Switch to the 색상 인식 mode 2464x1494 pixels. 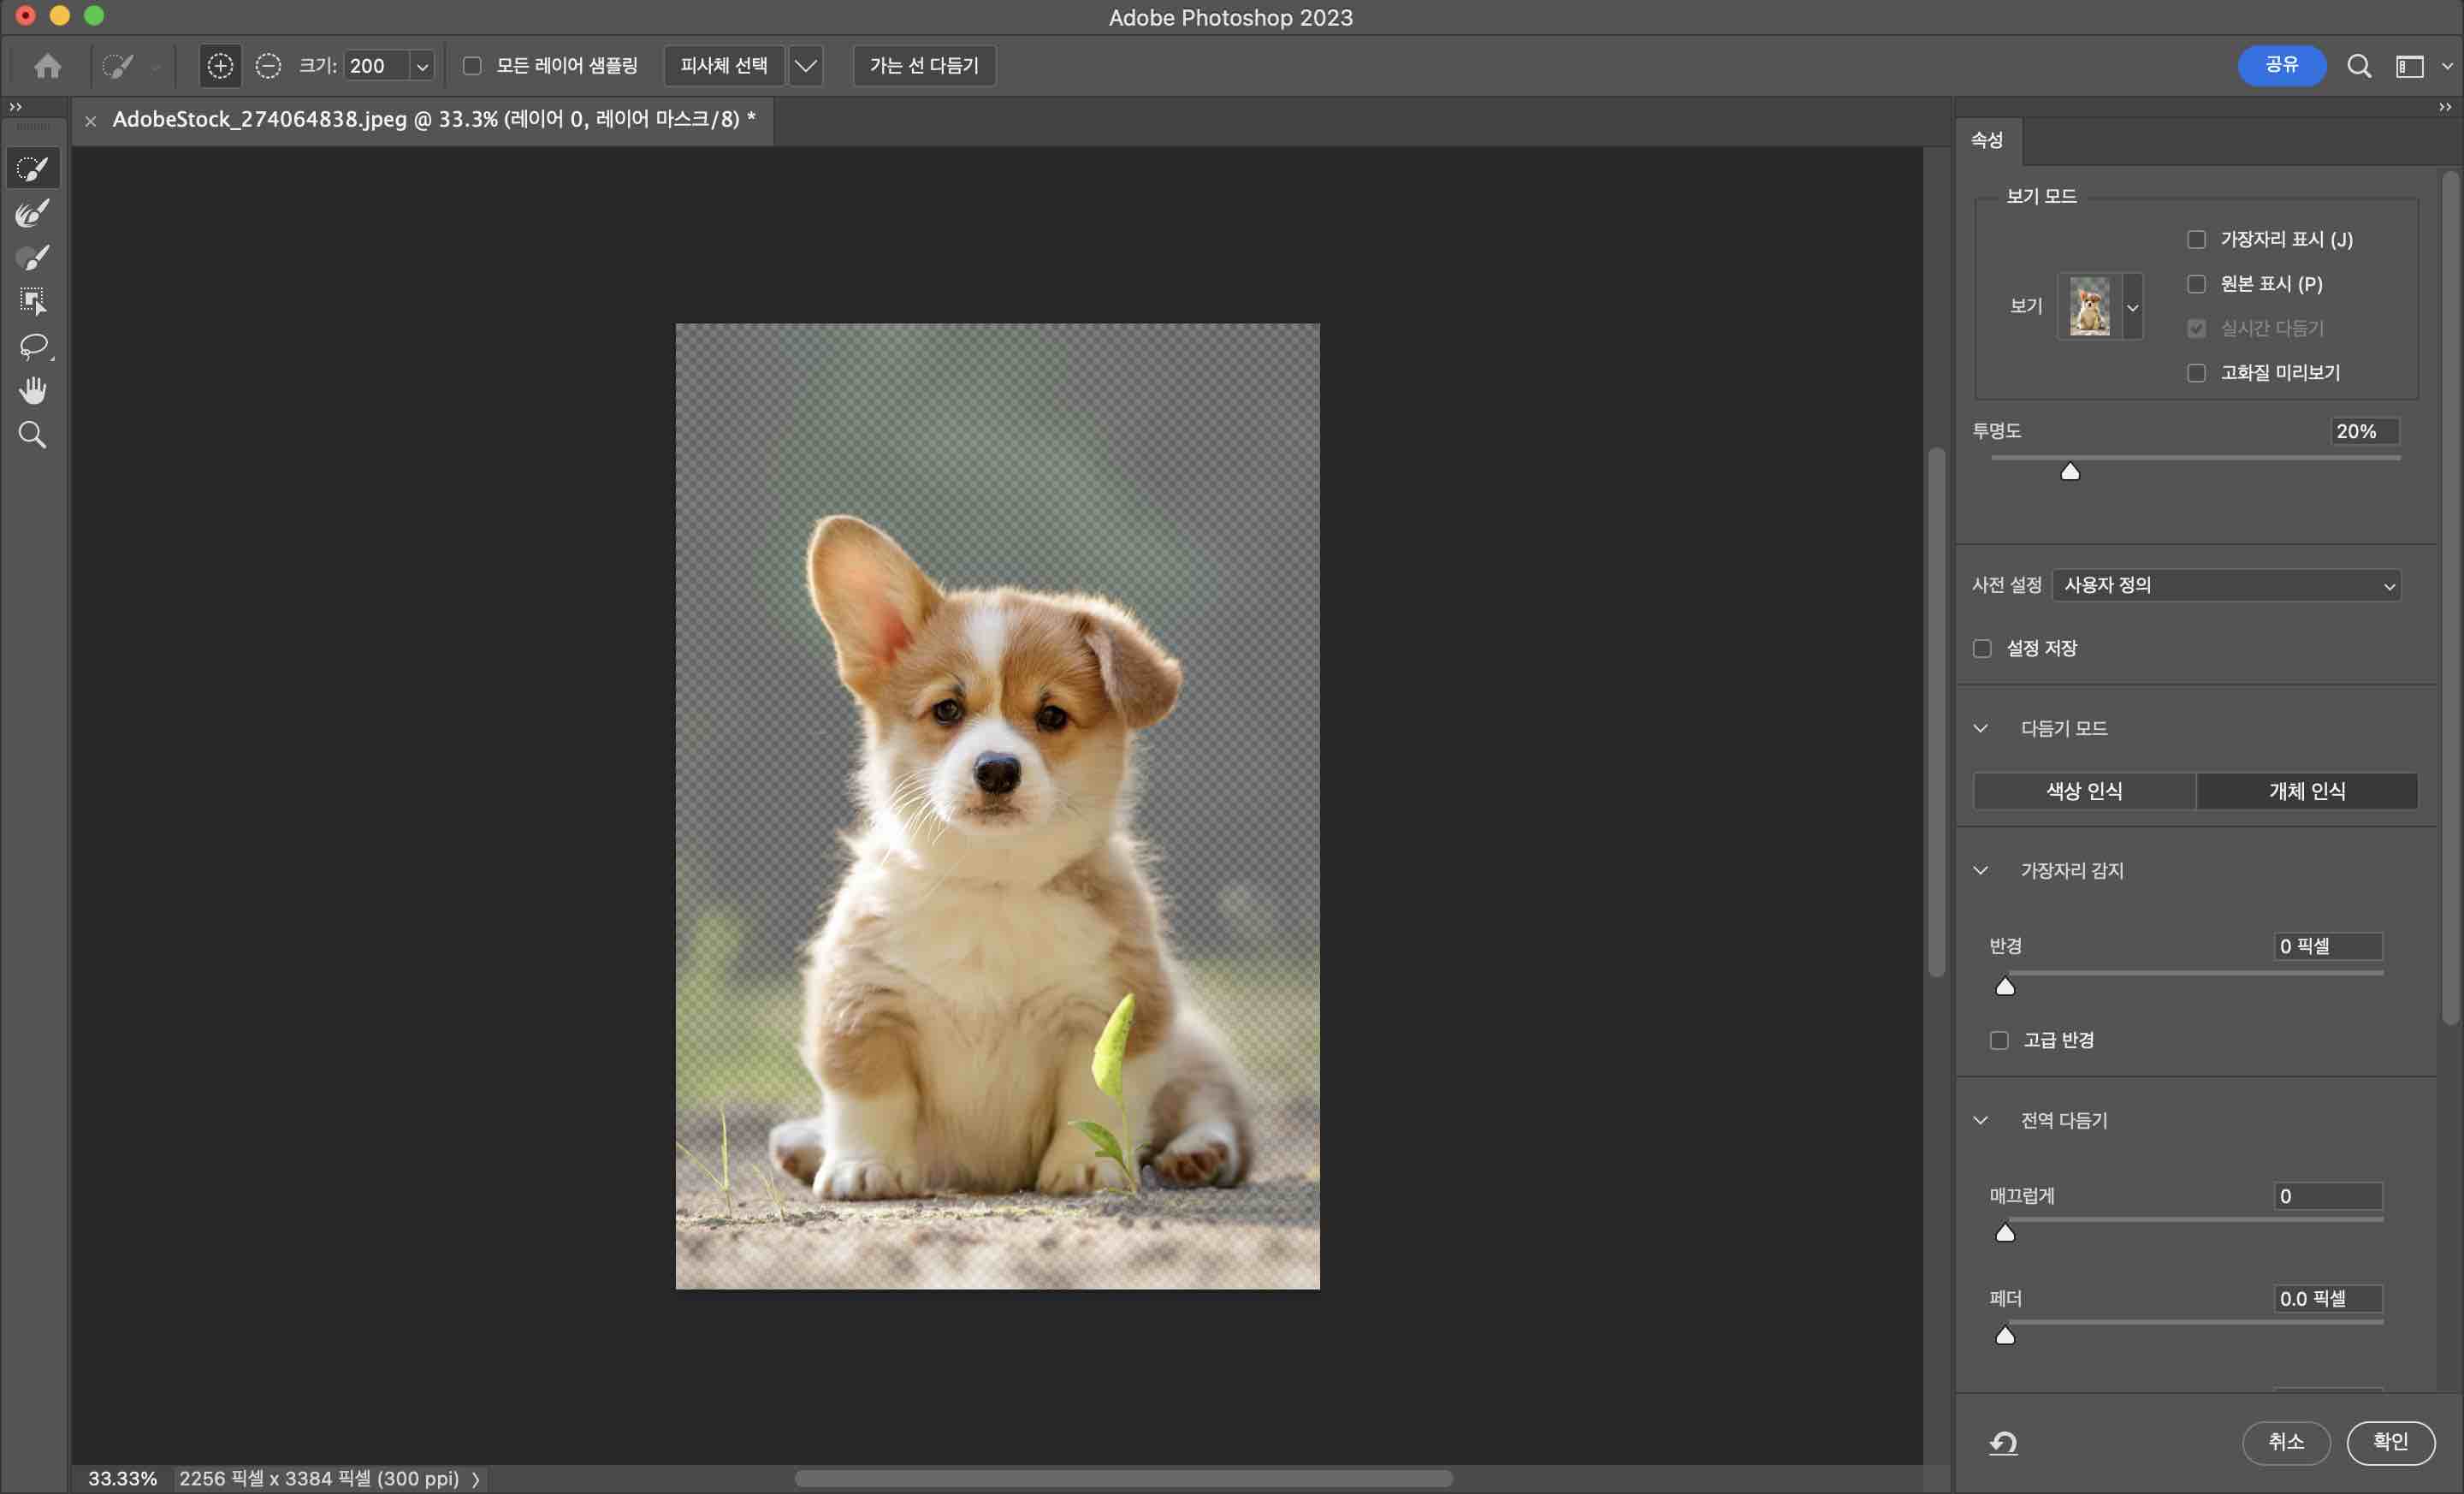click(x=2084, y=791)
